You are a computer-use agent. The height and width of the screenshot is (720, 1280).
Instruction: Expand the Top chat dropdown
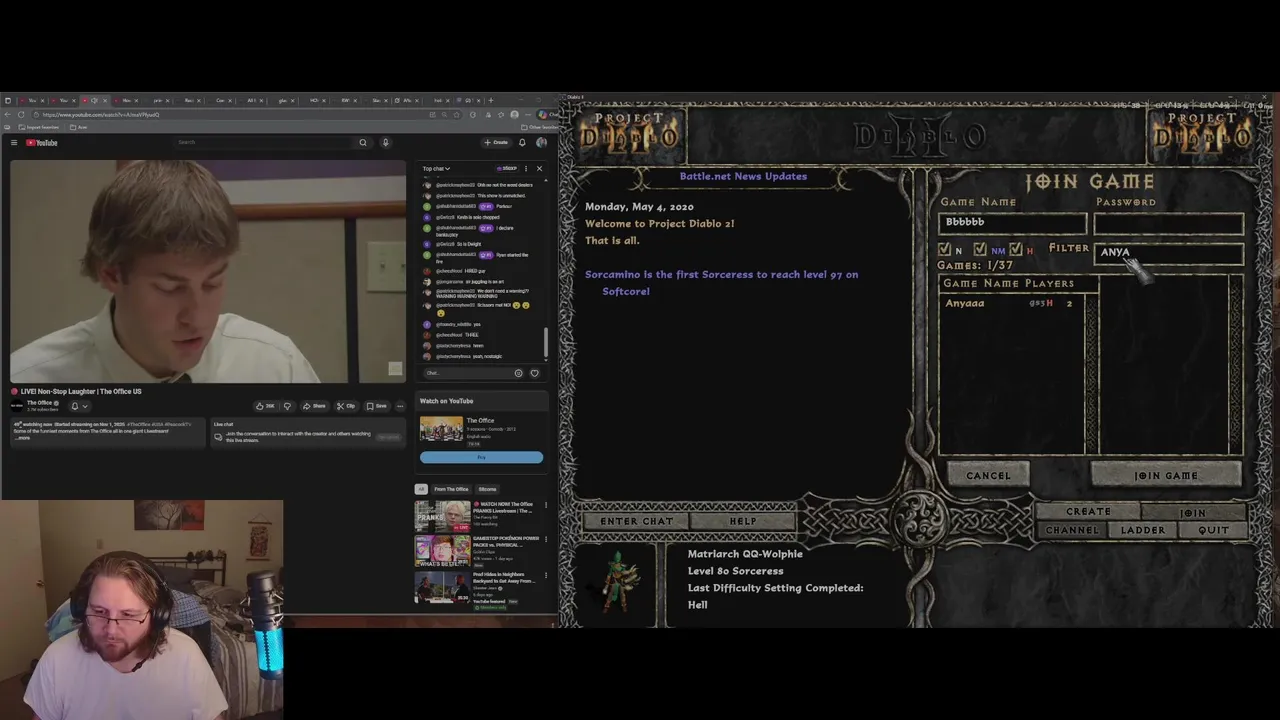(x=436, y=169)
